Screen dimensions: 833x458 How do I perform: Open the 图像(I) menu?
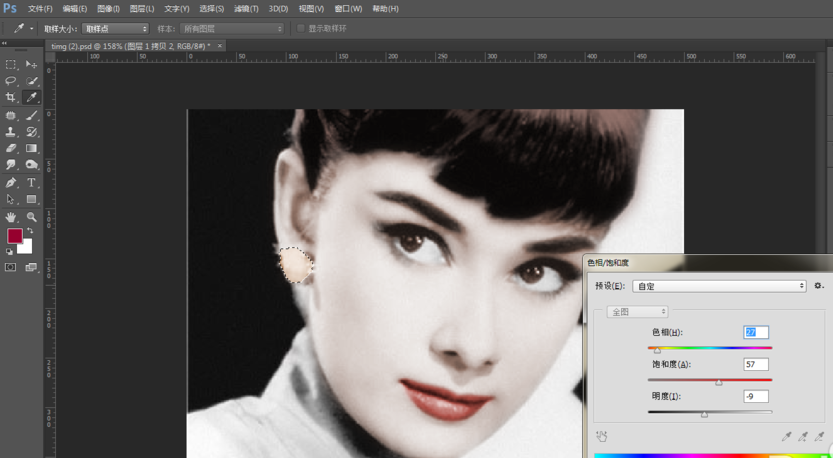coord(108,9)
